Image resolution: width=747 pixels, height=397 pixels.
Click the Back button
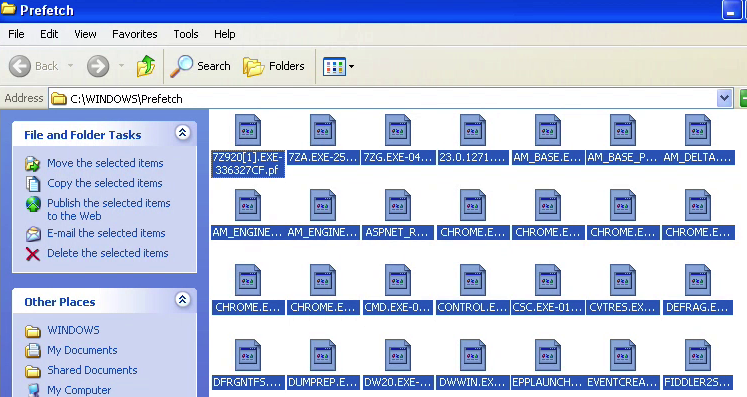coord(34,66)
